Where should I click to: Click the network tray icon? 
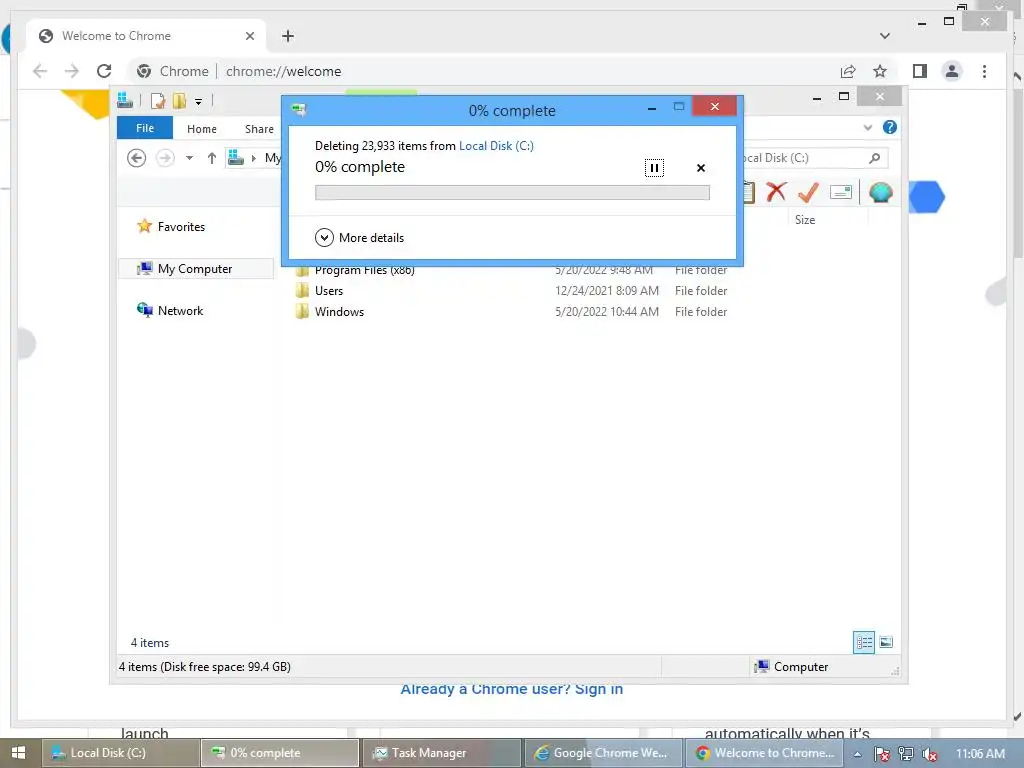(906, 754)
